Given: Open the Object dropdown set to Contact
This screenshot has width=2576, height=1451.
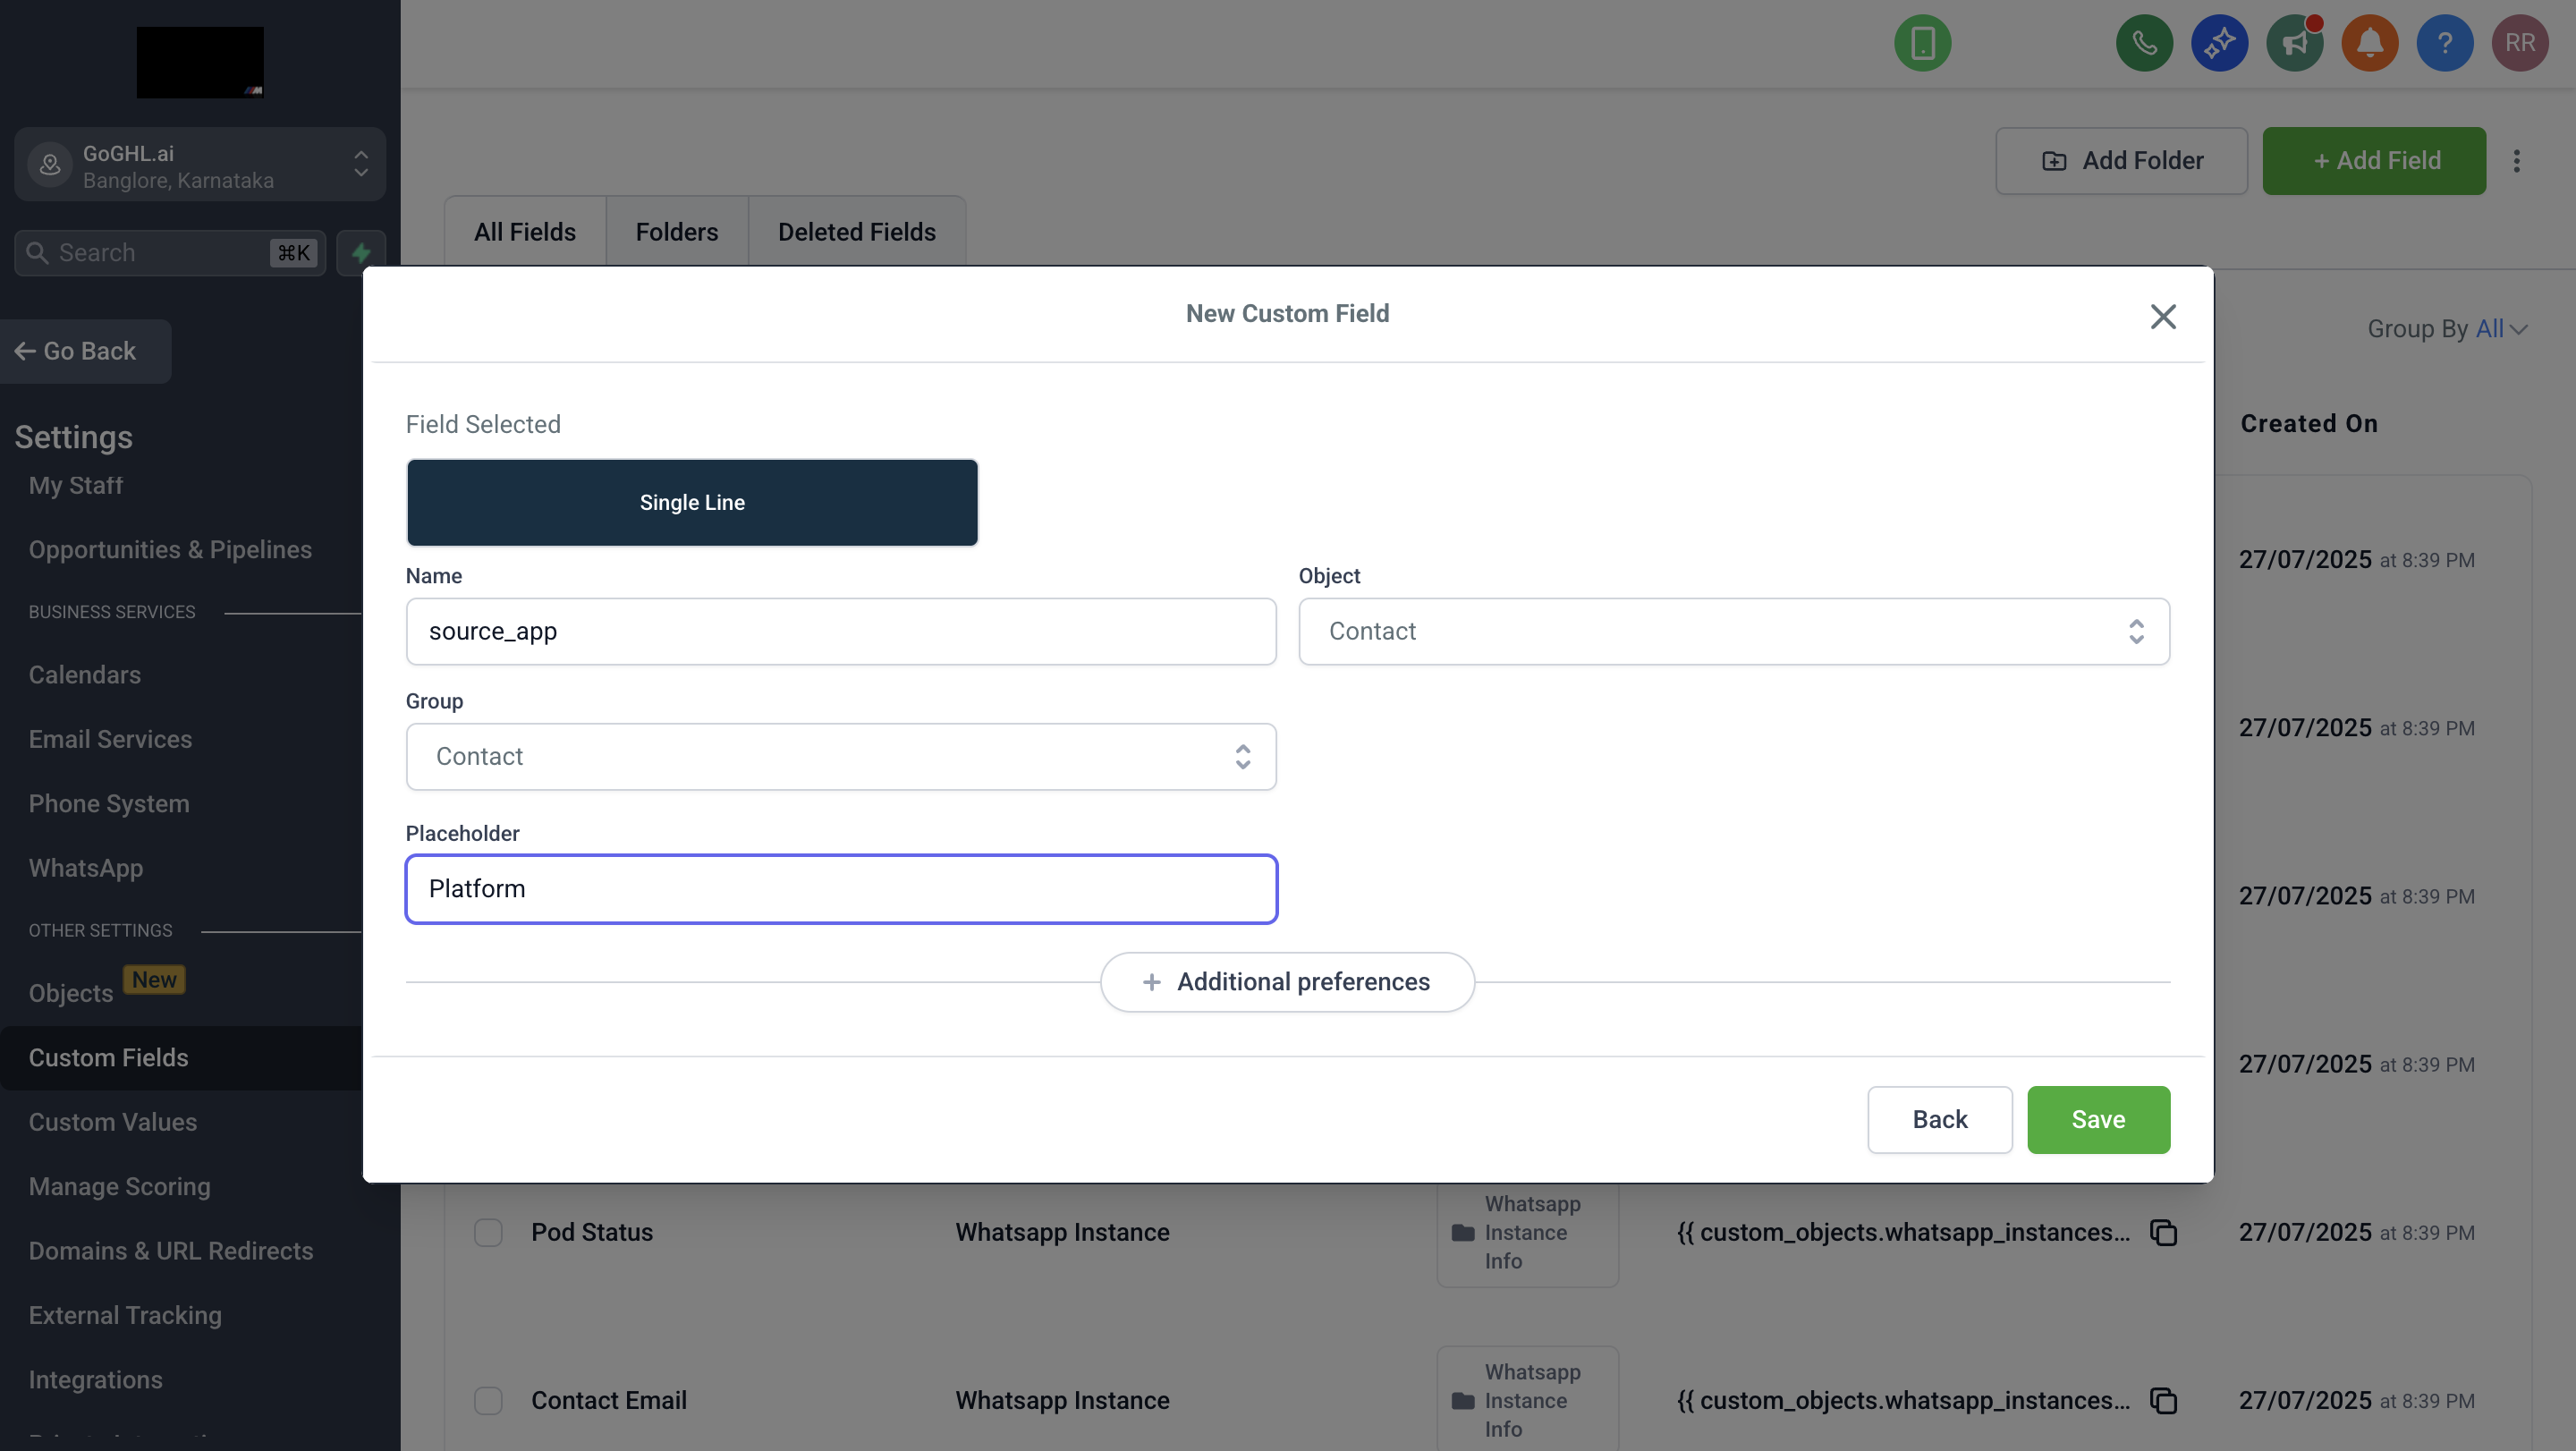Looking at the screenshot, I should [x=1733, y=631].
